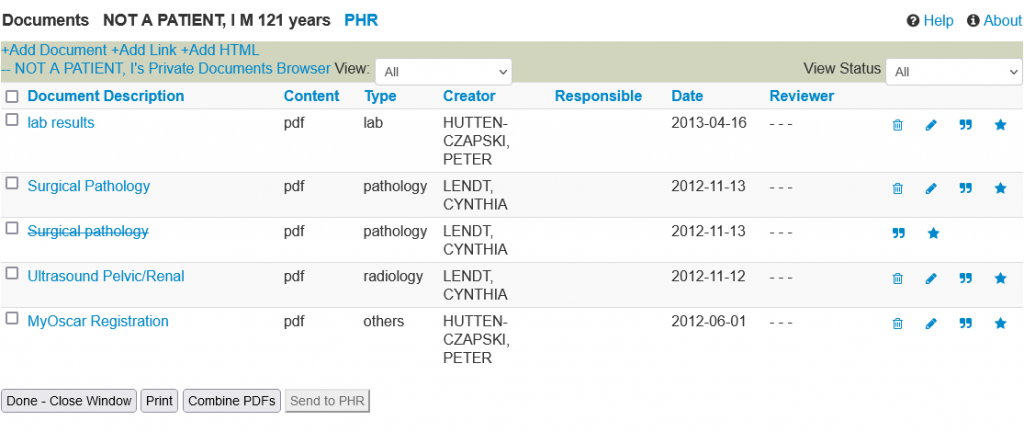The image size is (1024, 432).
Task: Delete the lab results document
Action: [897, 125]
